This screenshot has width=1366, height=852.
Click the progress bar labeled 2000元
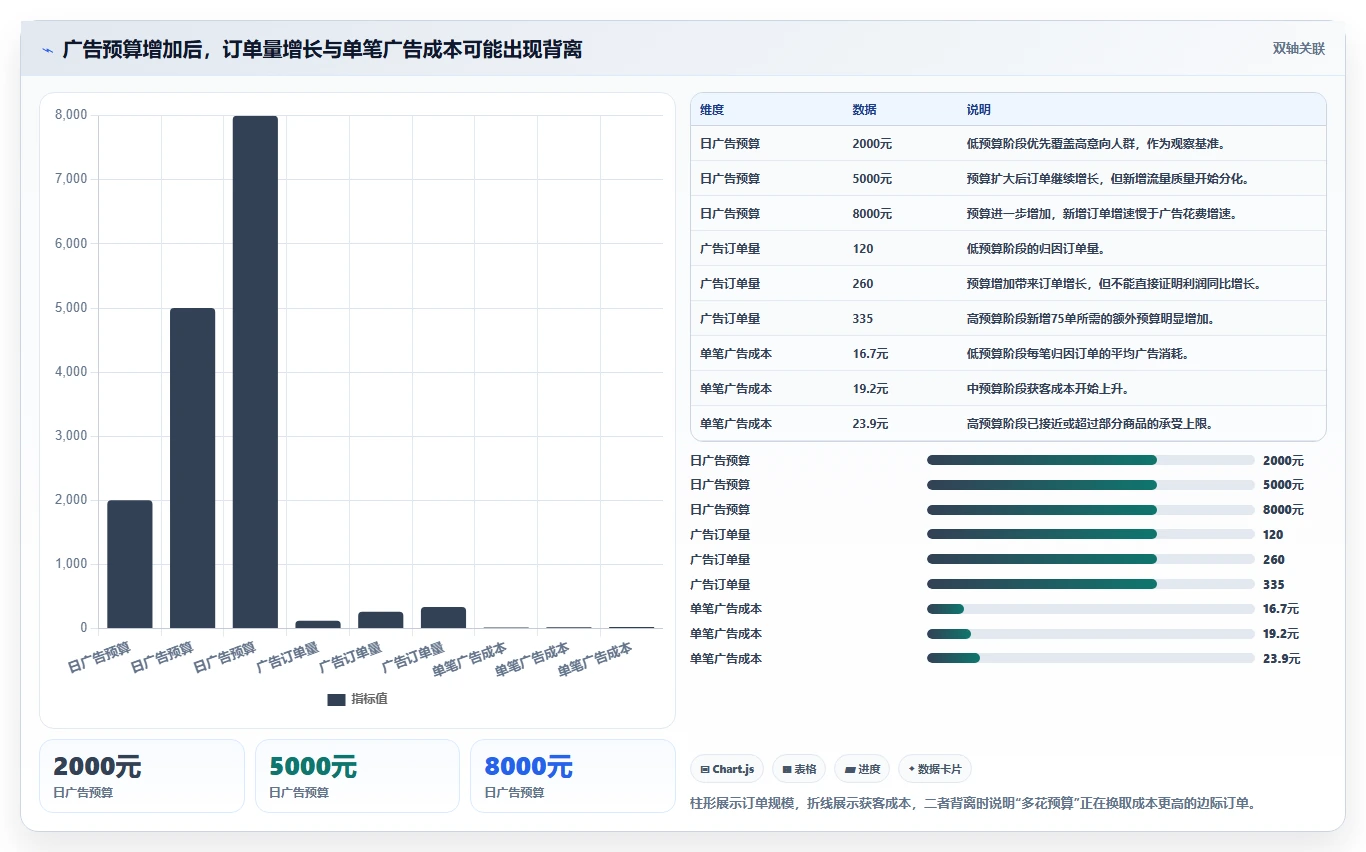[1091, 460]
